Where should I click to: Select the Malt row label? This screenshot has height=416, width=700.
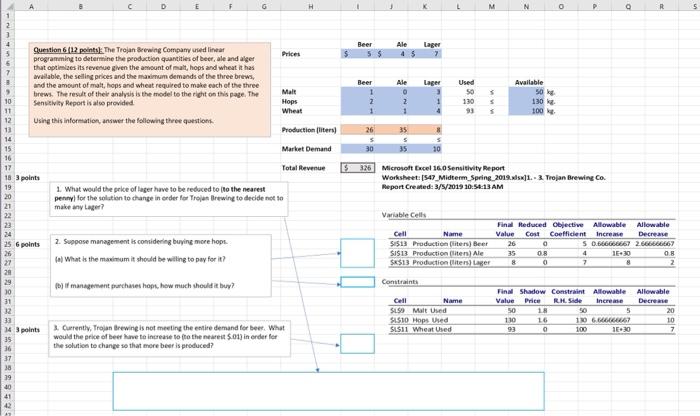tap(289, 92)
